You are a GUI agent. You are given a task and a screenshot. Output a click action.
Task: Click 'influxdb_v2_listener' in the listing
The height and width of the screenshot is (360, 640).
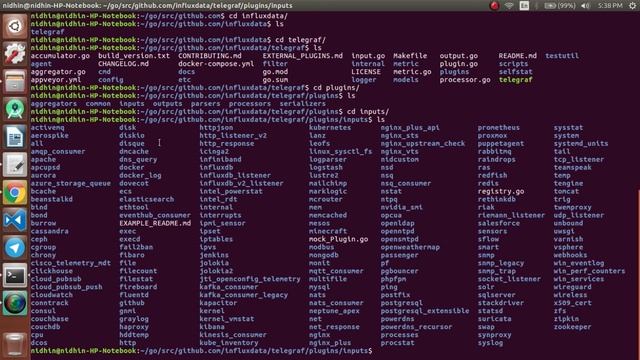point(241,183)
